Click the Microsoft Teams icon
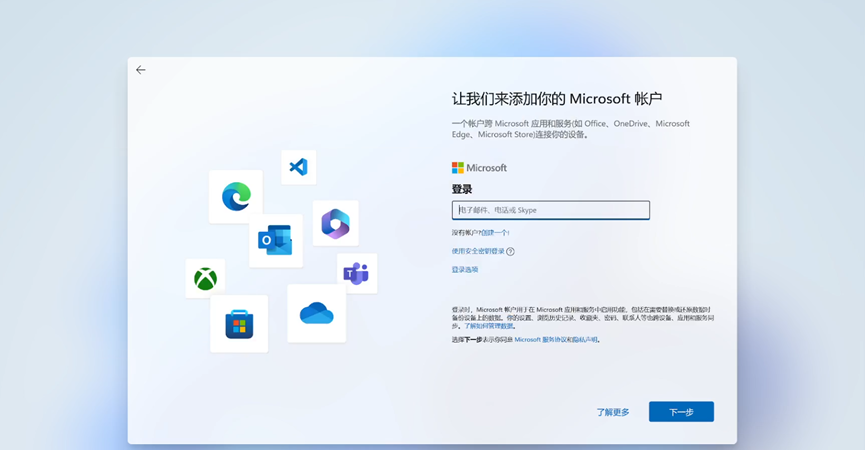 click(x=356, y=273)
